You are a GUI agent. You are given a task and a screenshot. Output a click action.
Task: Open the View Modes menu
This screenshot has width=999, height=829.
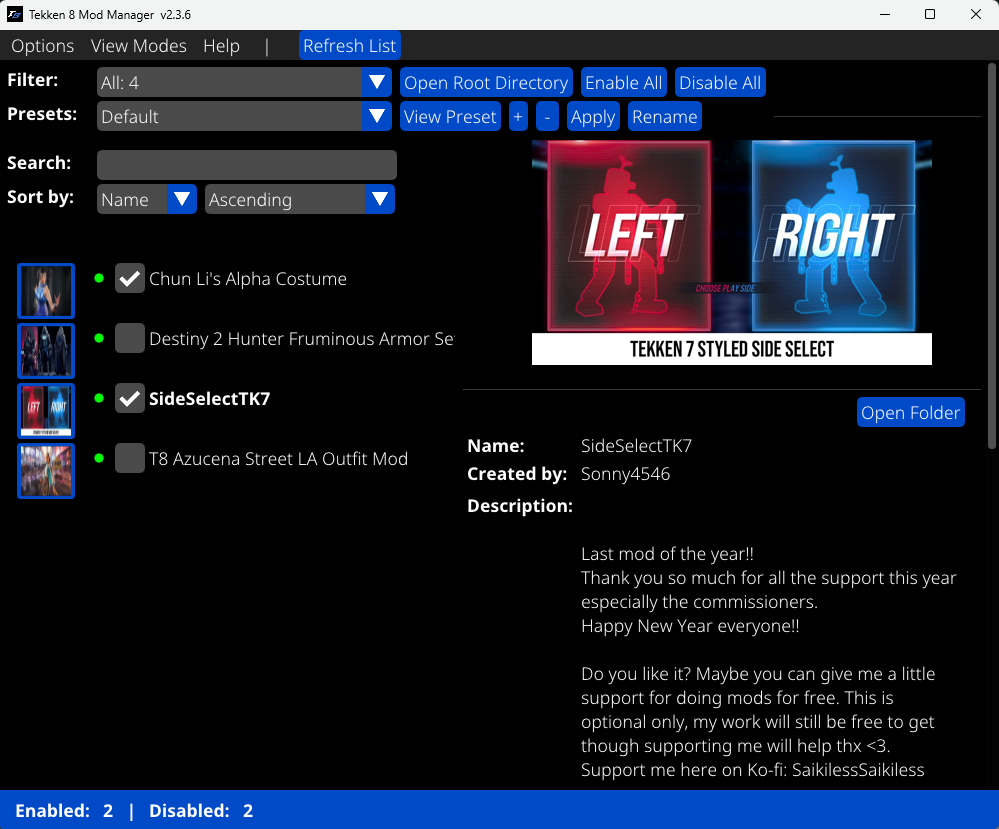(x=138, y=46)
